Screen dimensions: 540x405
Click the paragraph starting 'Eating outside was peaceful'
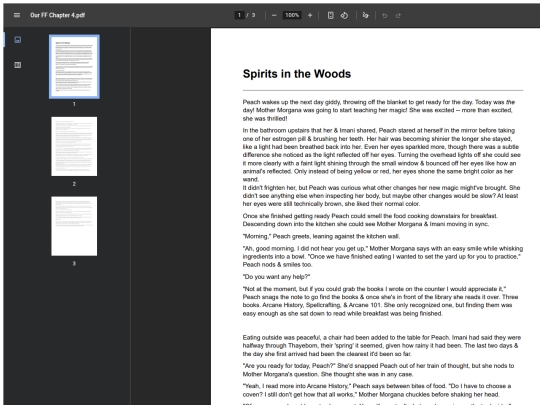click(382, 345)
